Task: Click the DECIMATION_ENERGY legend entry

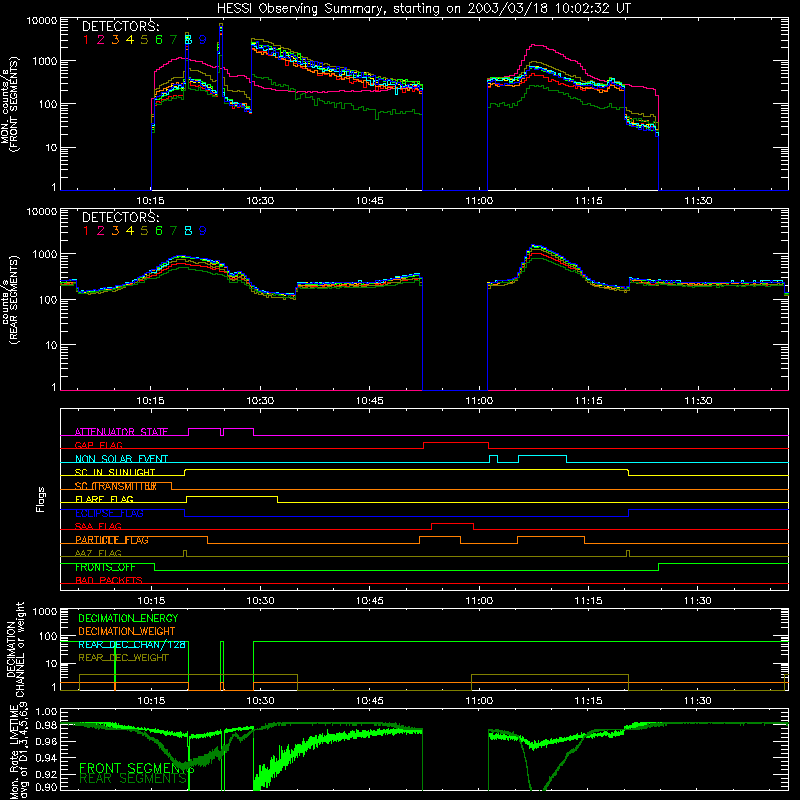Action: tap(128, 618)
